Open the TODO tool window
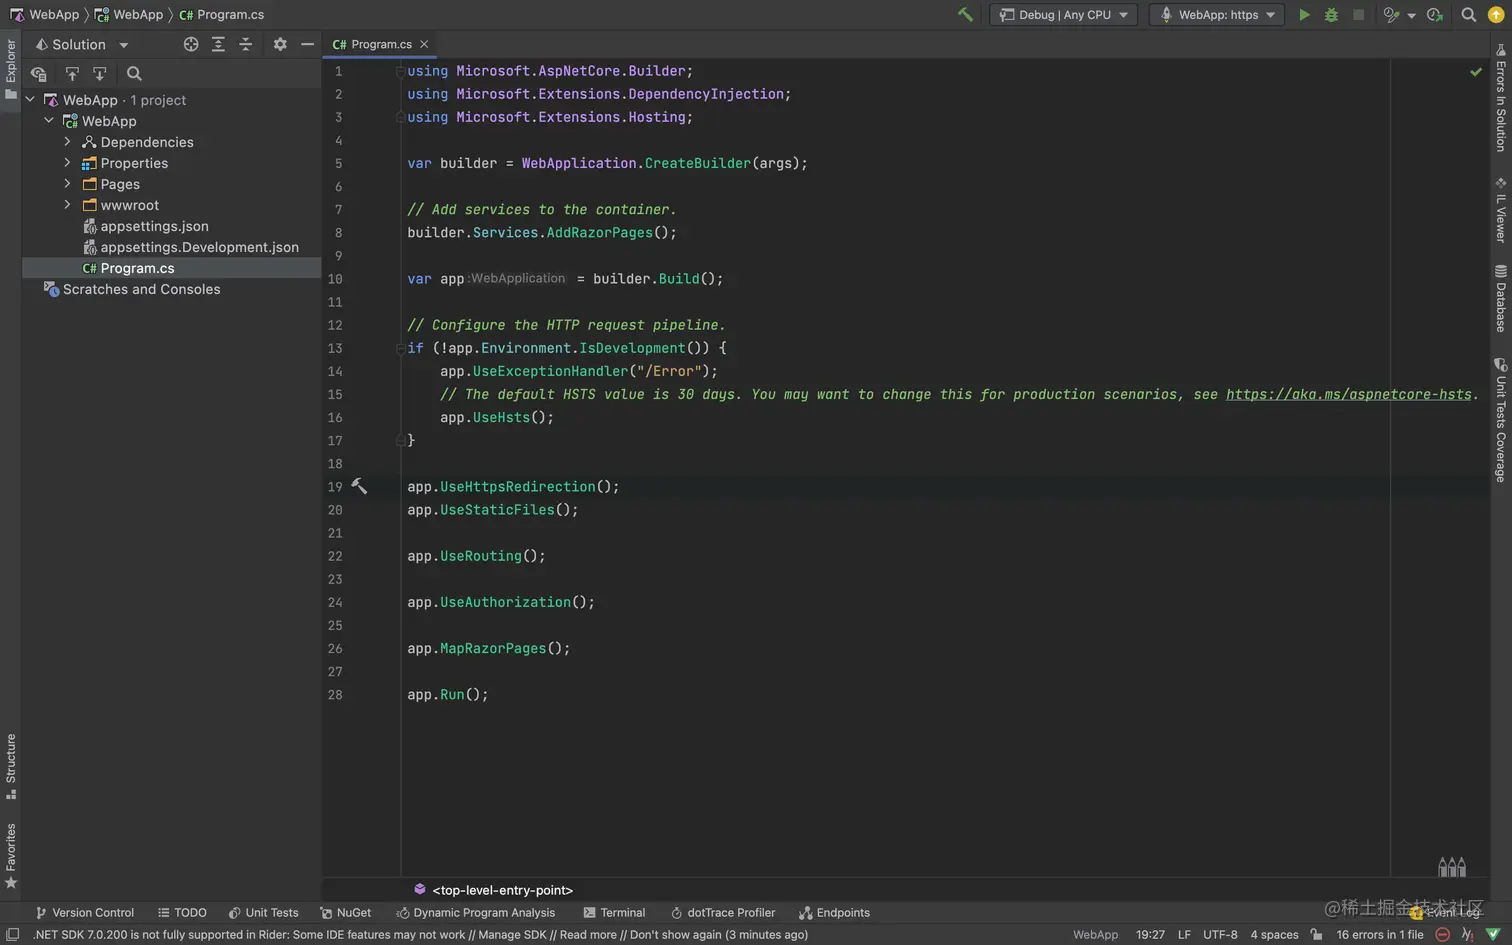Viewport: 1512px width, 945px height. (x=182, y=912)
